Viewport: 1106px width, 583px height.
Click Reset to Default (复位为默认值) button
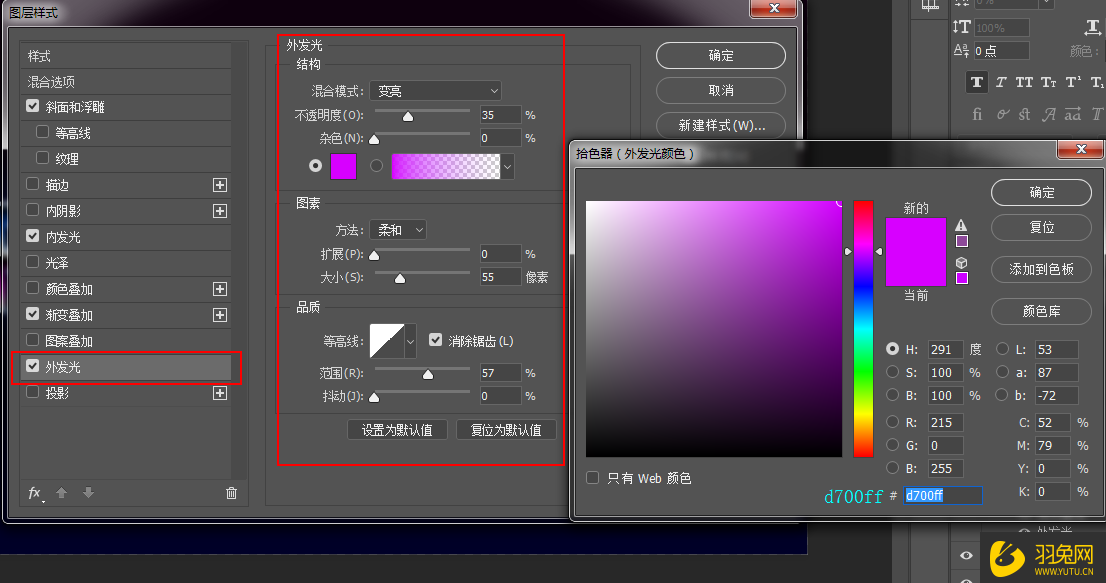pyautogui.click(x=506, y=430)
